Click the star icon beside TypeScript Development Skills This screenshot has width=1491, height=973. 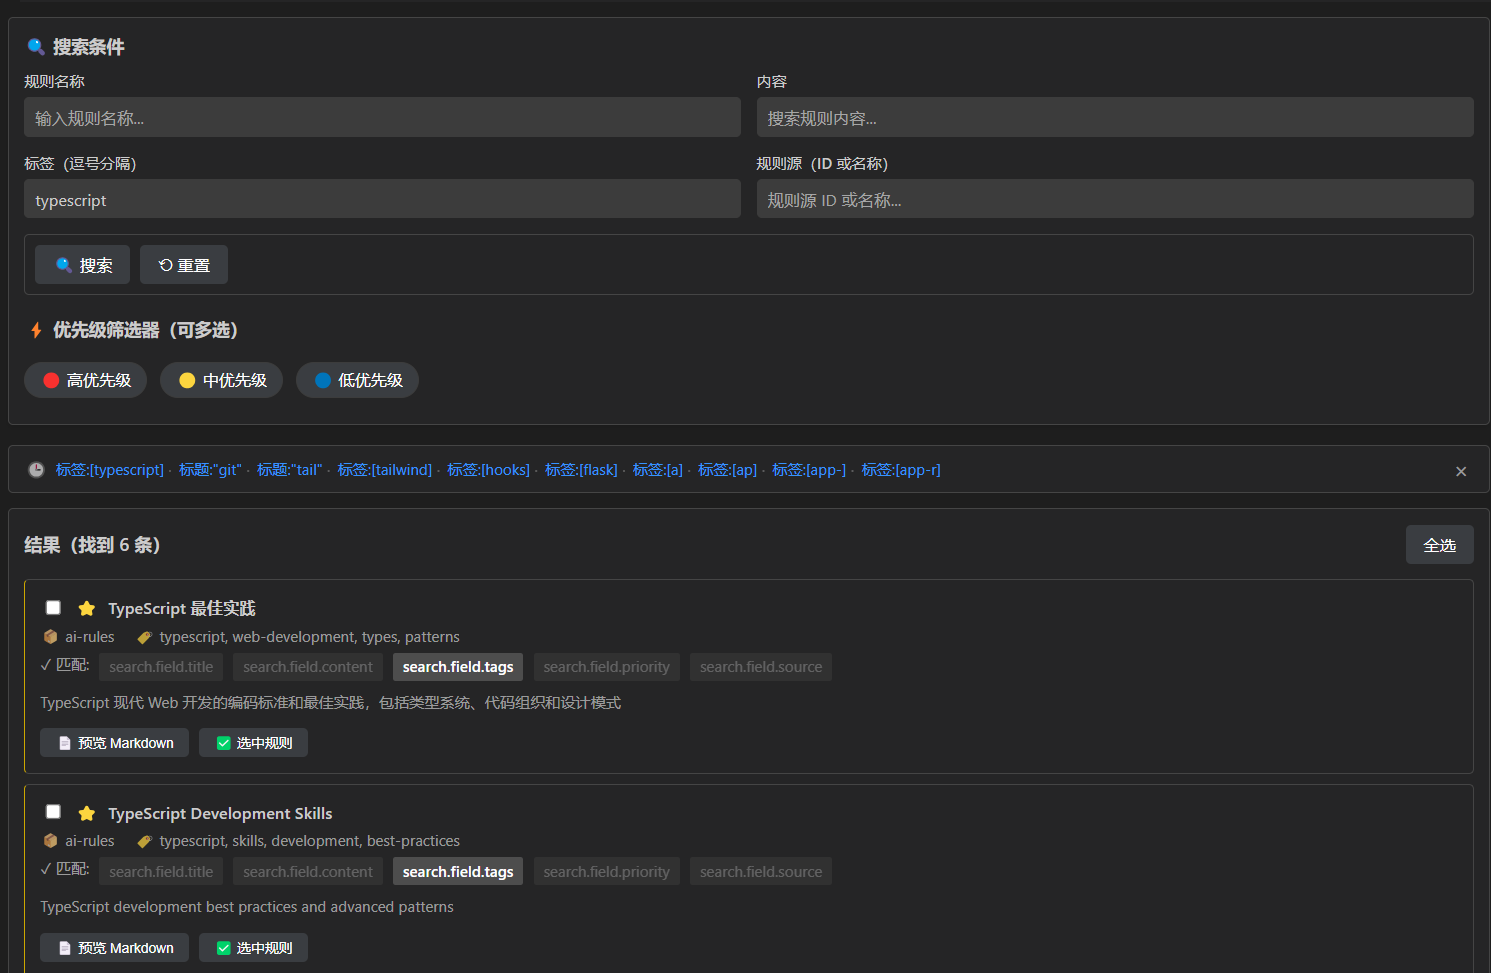(x=87, y=814)
